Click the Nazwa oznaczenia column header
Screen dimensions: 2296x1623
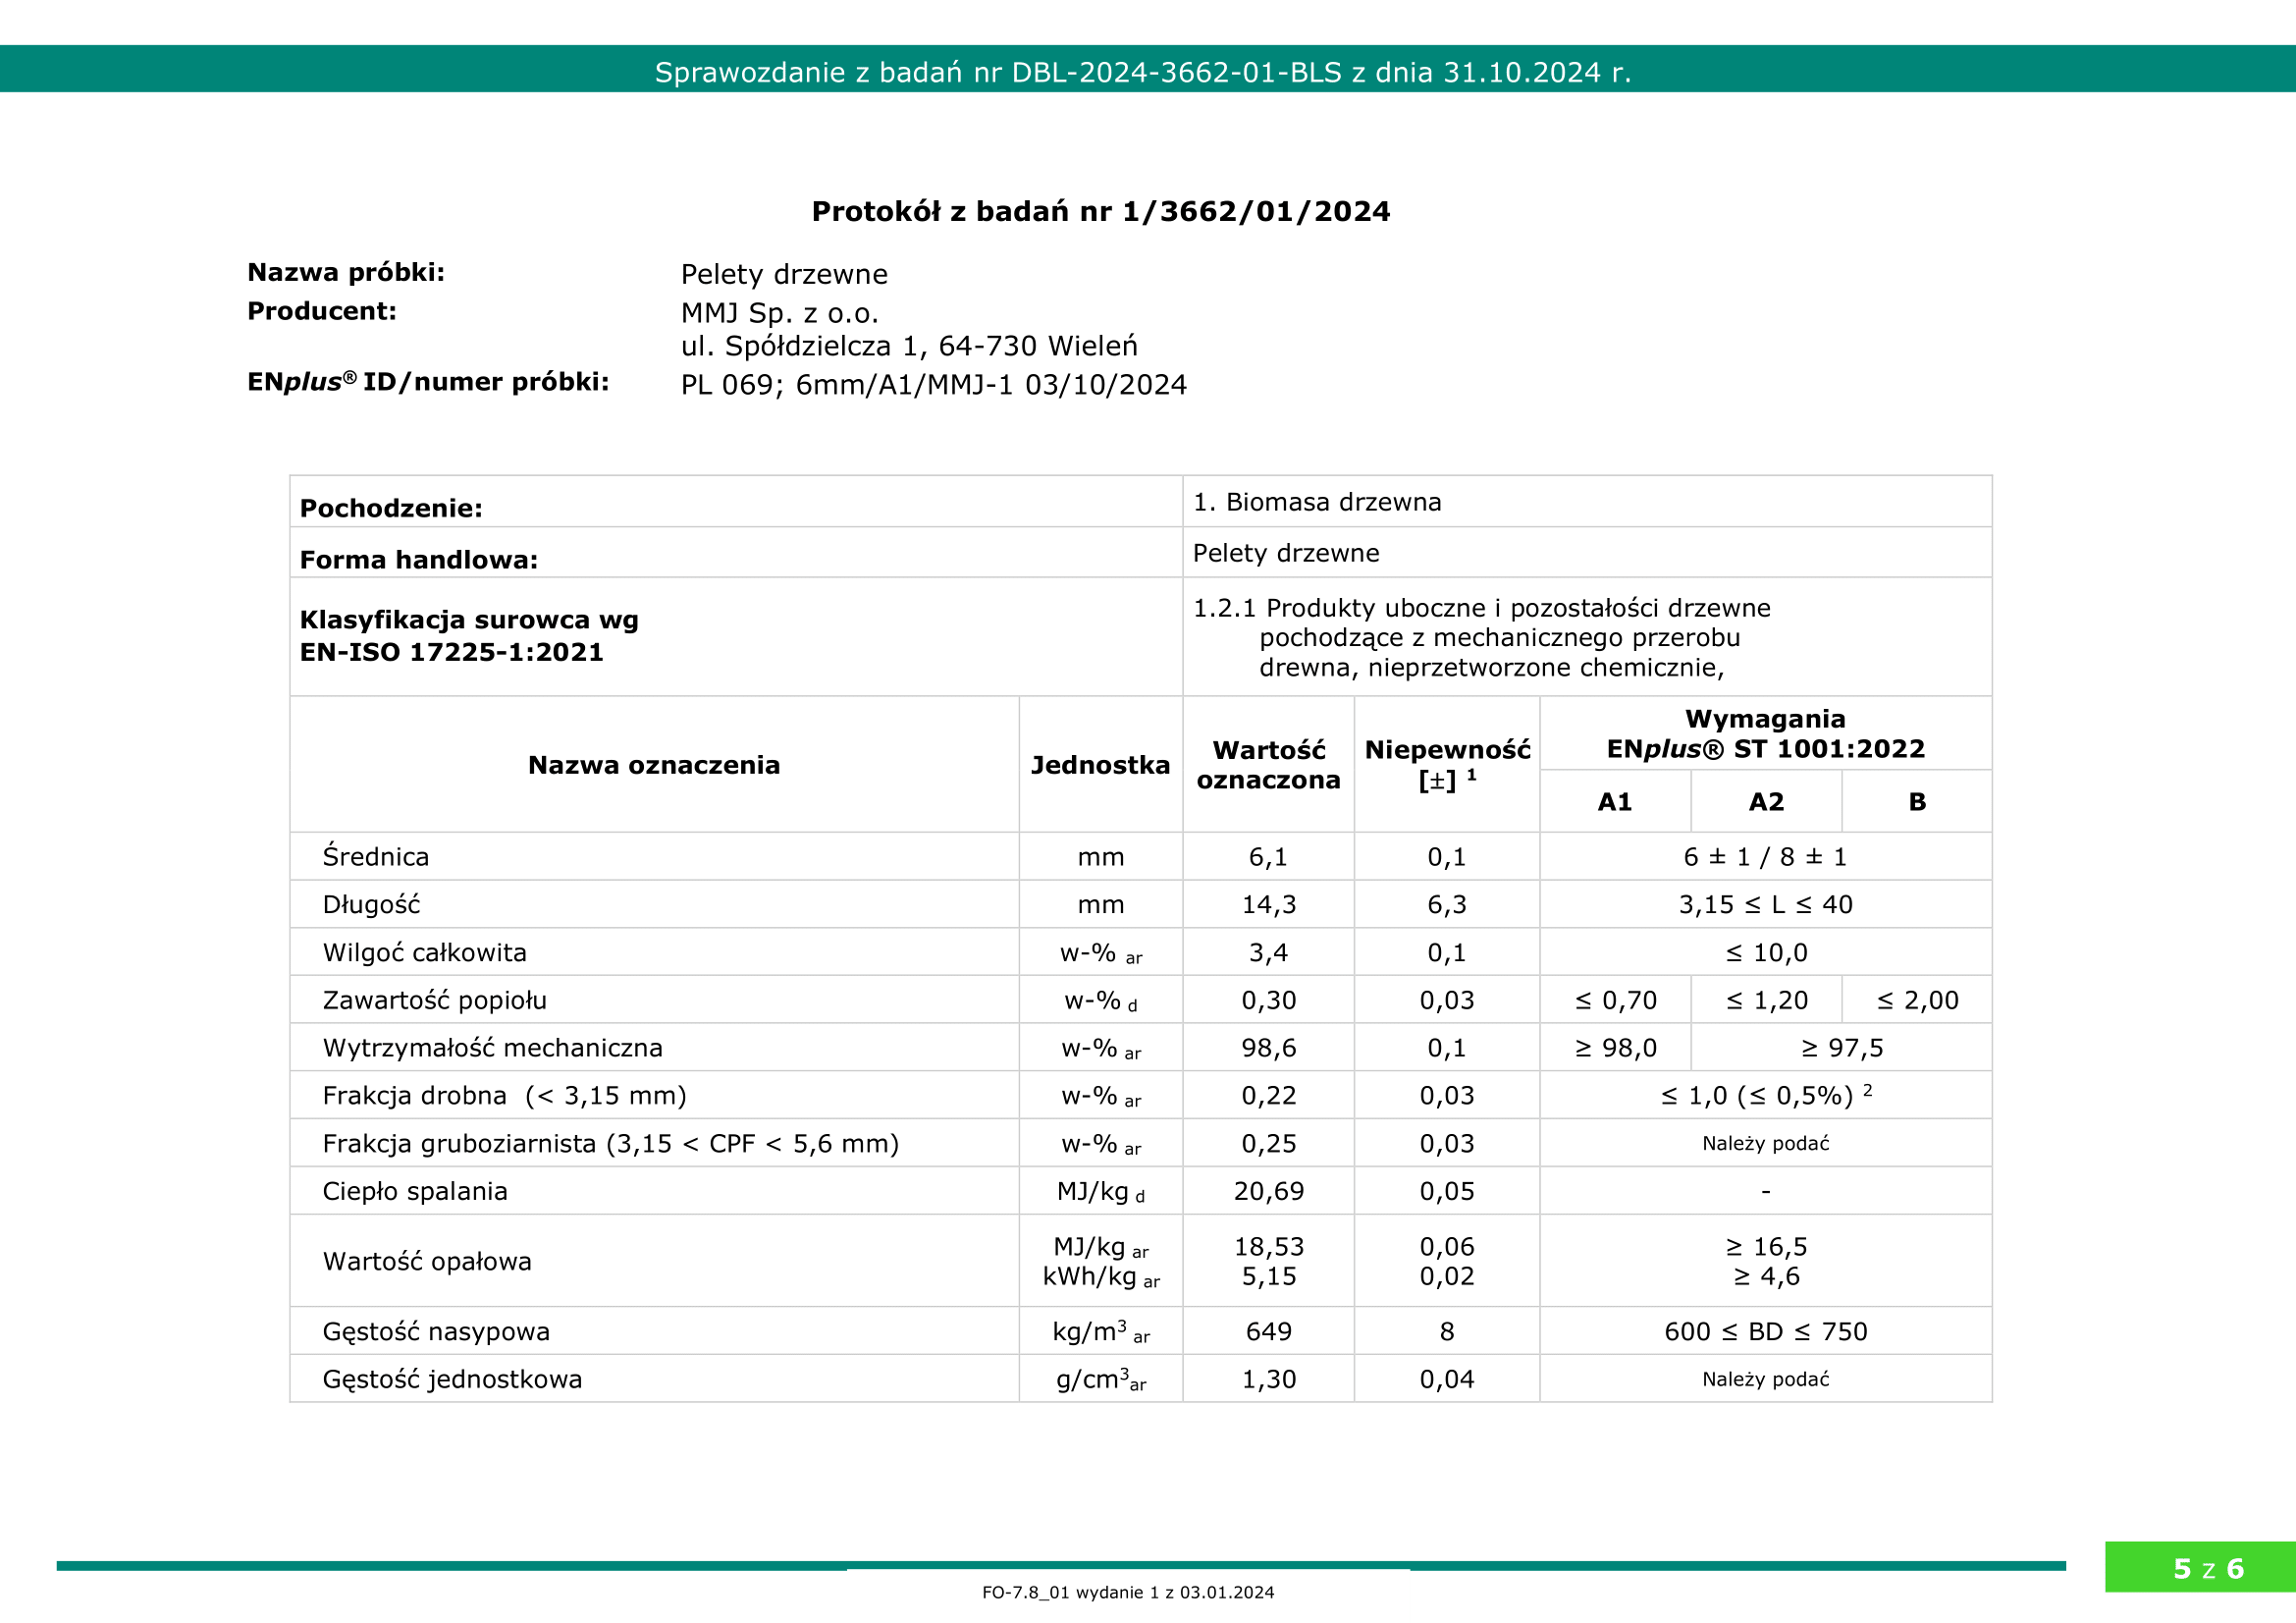pos(653,765)
